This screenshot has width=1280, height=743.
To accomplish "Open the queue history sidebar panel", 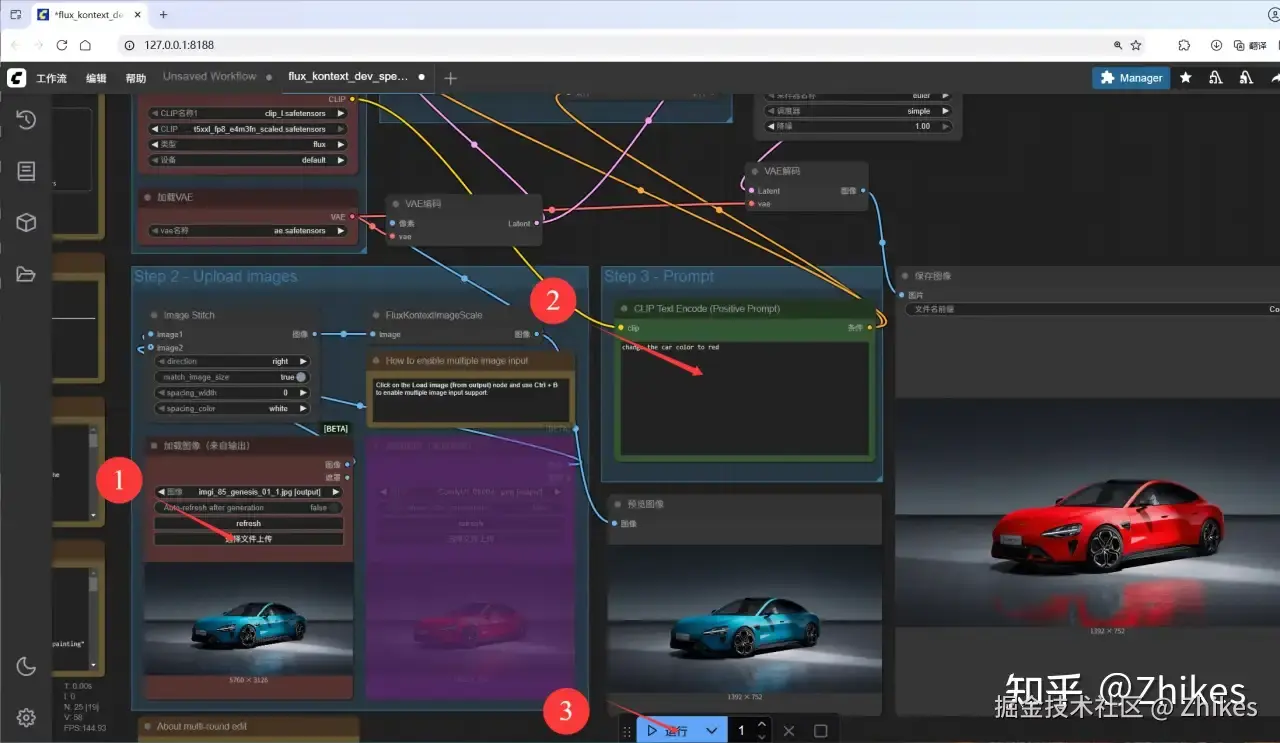I will coord(26,120).
